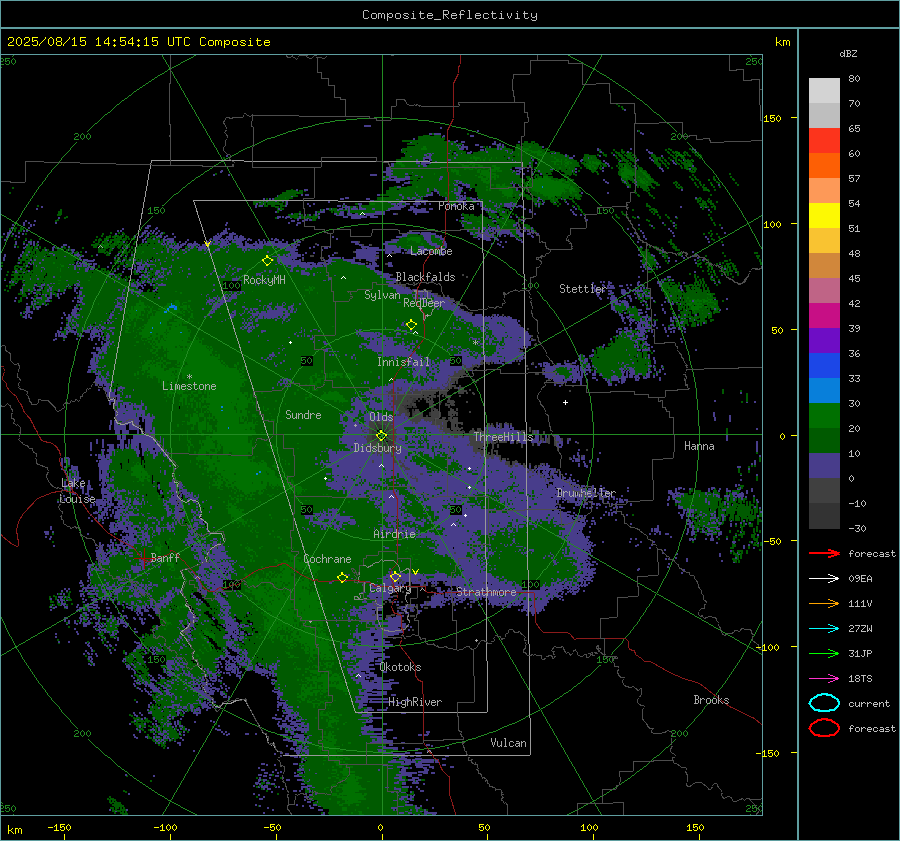
Task: Click the RedDeer city label
Action: pyautogui.click(x=424, y=303)
